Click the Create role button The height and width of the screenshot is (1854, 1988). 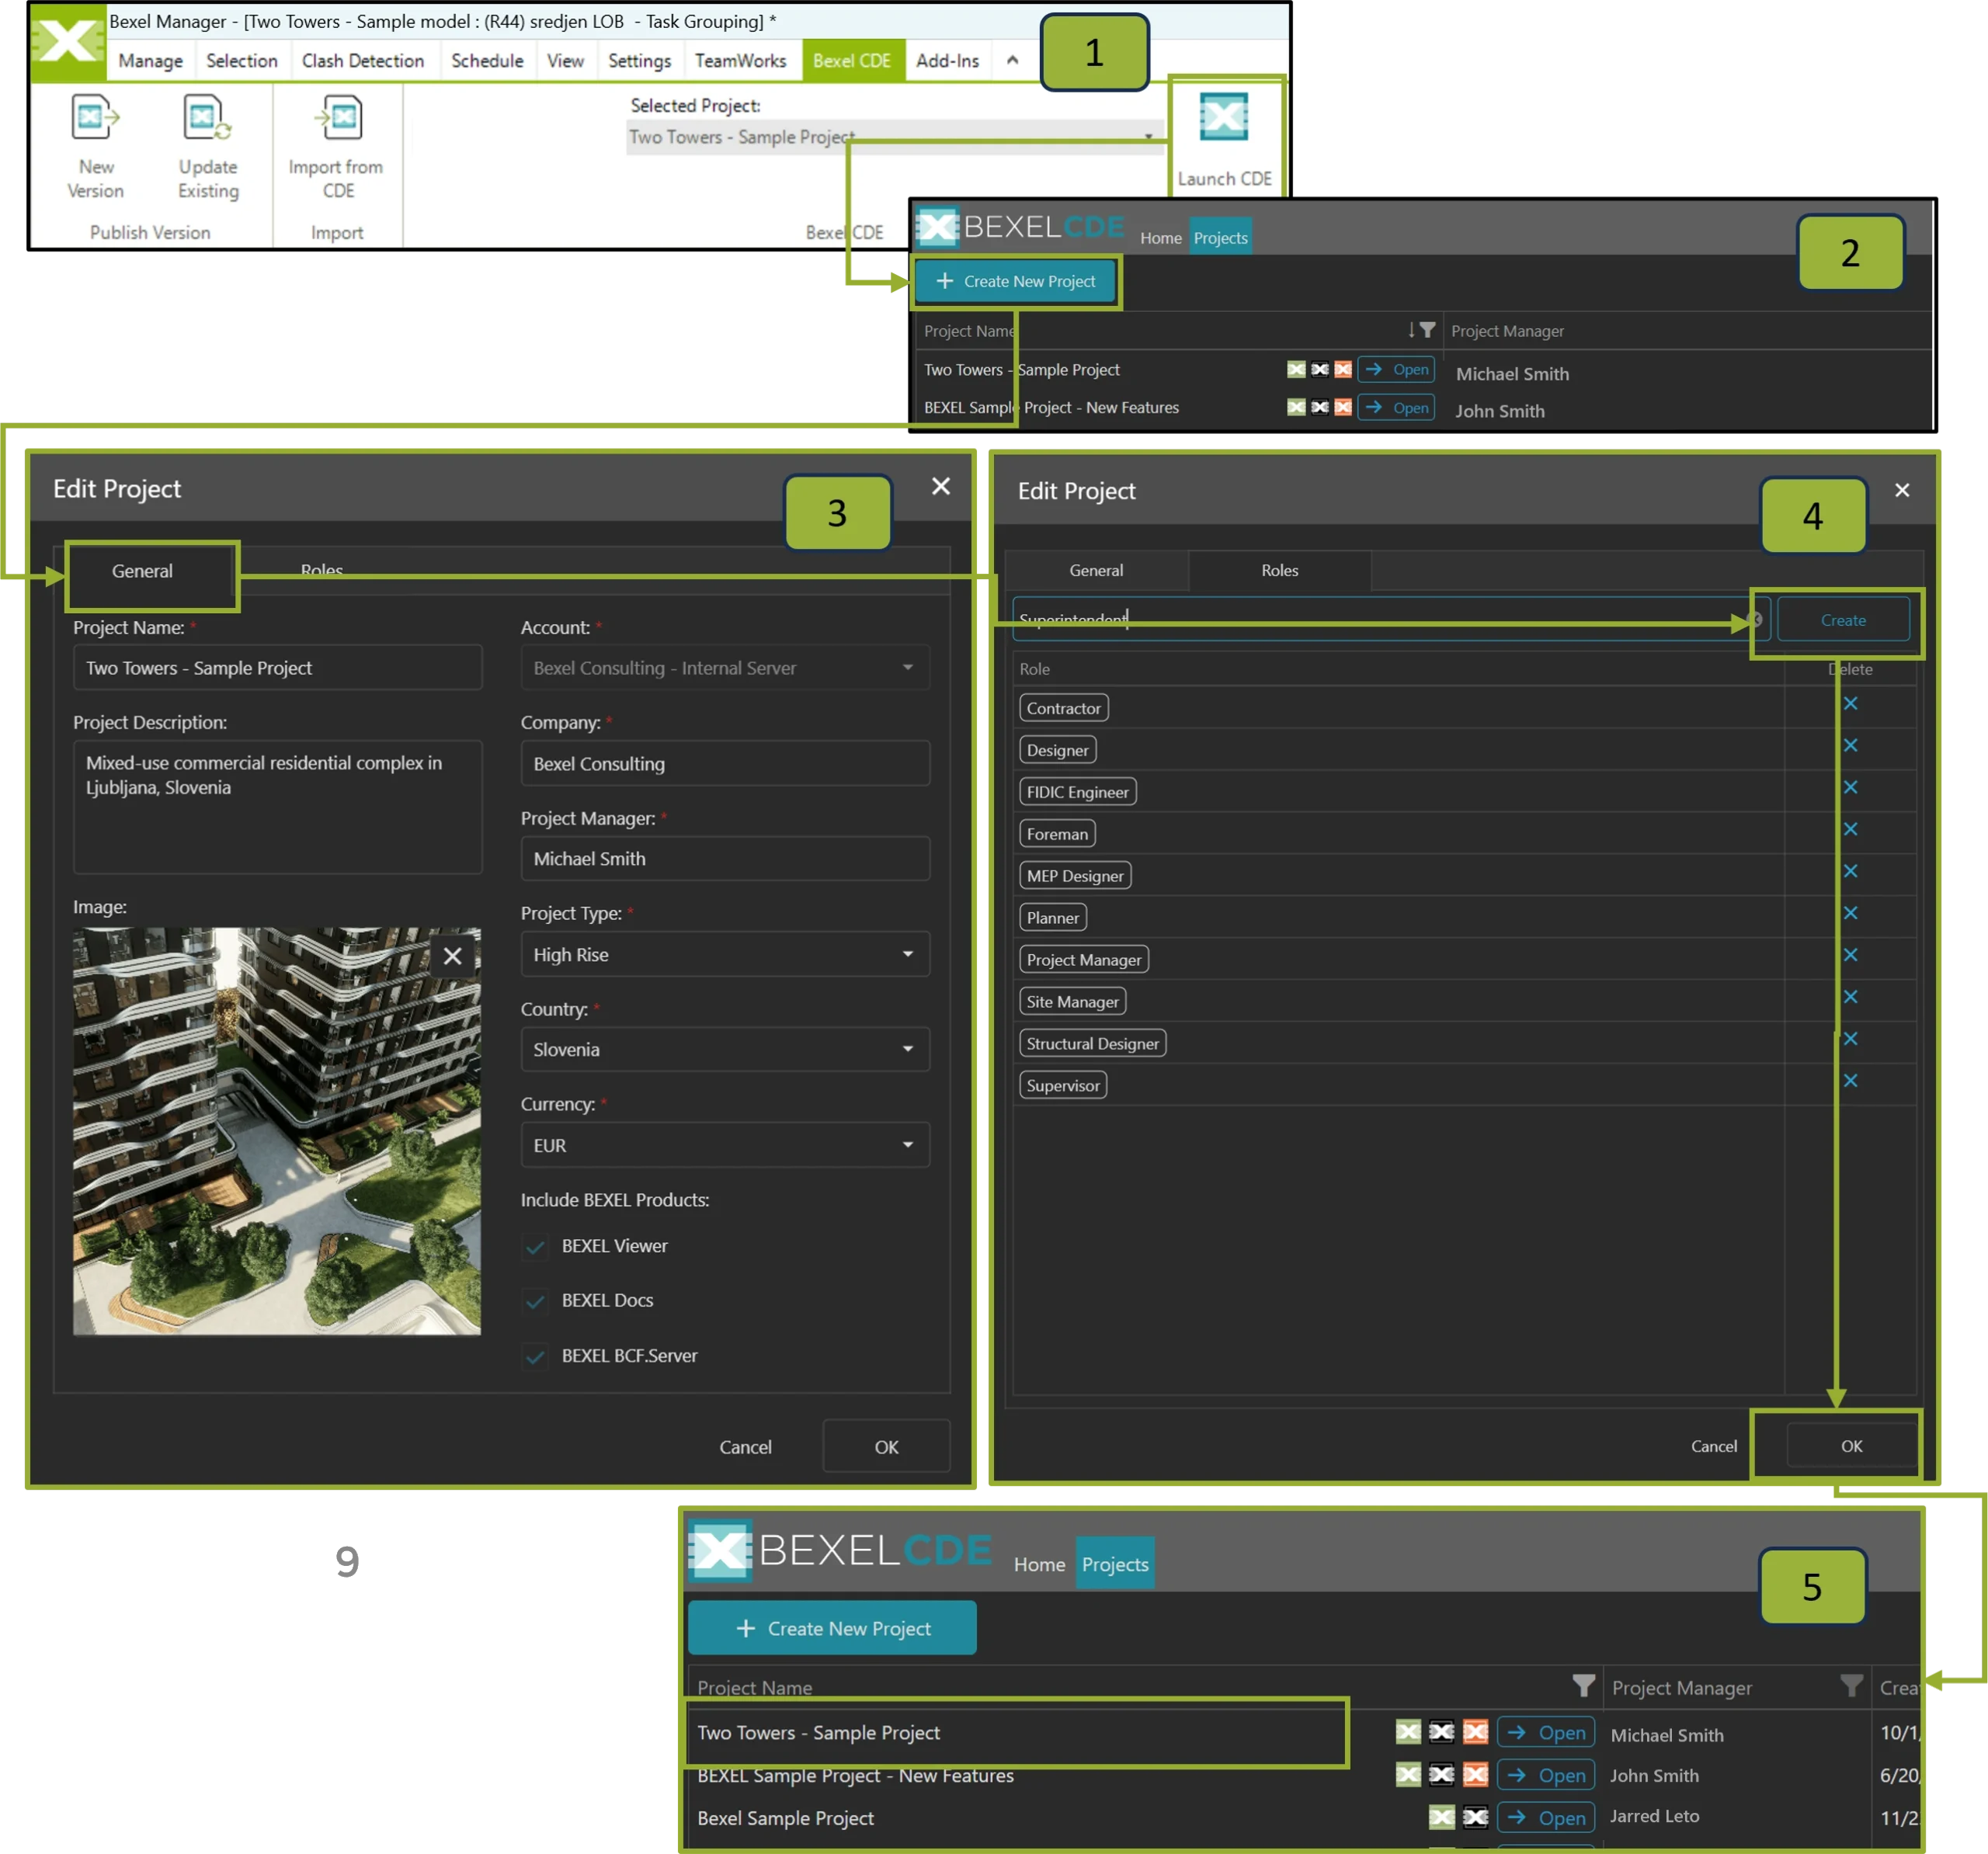click(x=1843, y=620)
